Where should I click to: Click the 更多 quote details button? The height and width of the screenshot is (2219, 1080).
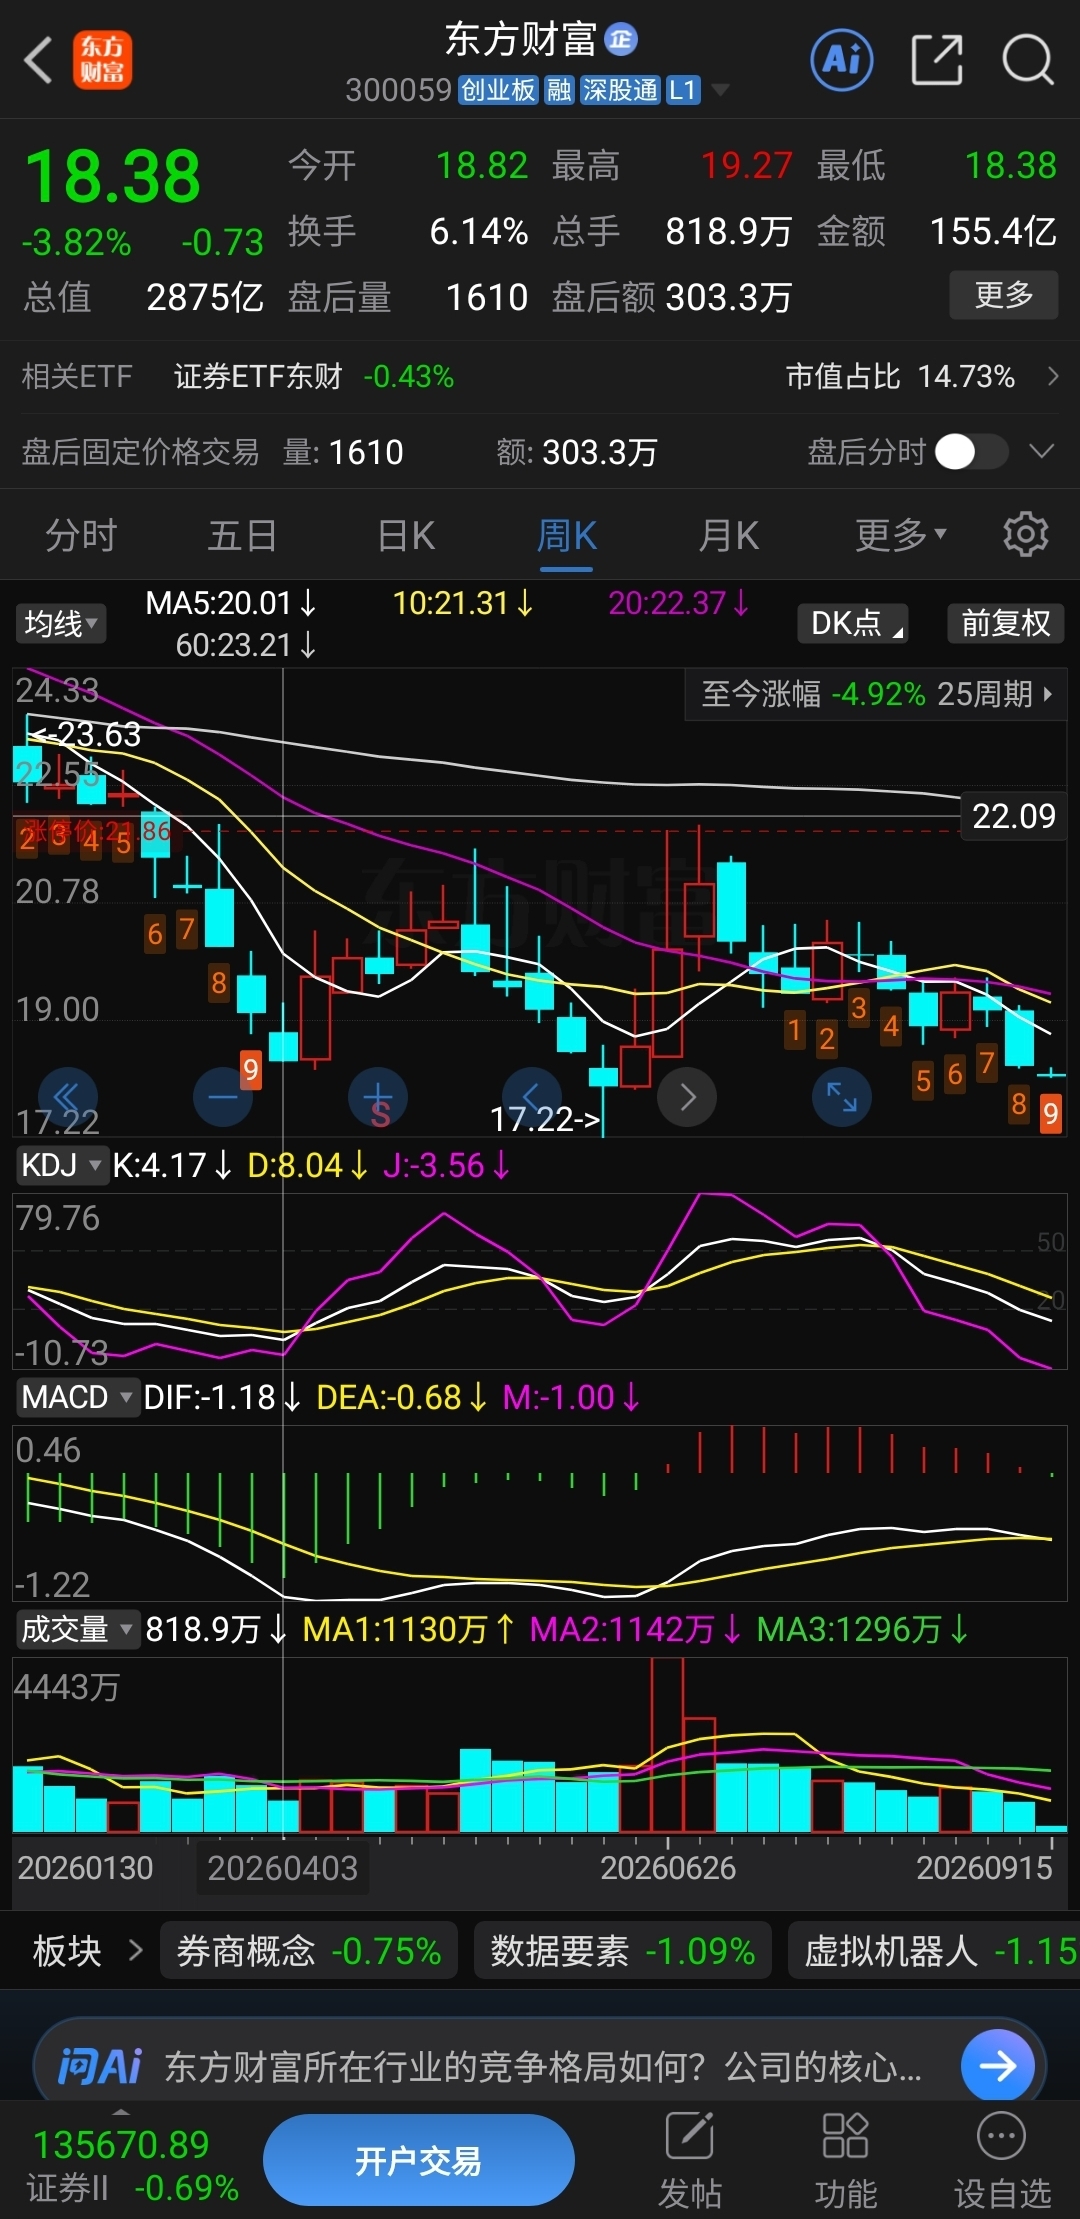coord(1003,295)
